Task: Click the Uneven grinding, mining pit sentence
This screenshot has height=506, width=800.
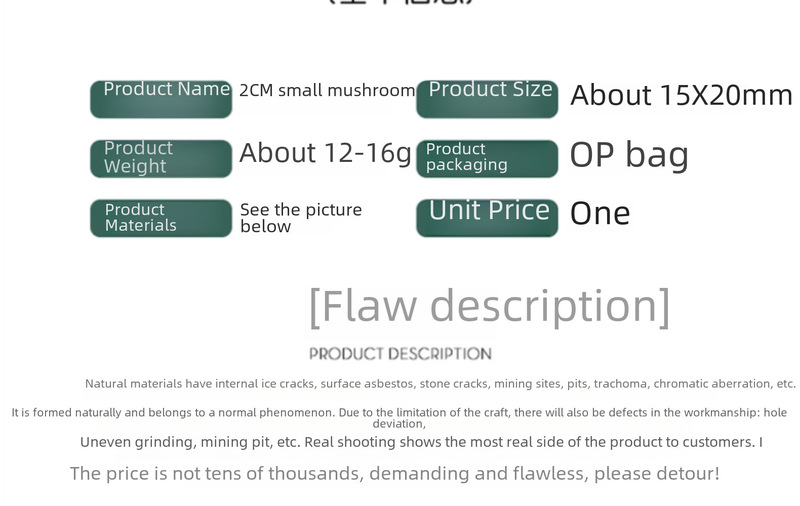Action: coord(421,442)
